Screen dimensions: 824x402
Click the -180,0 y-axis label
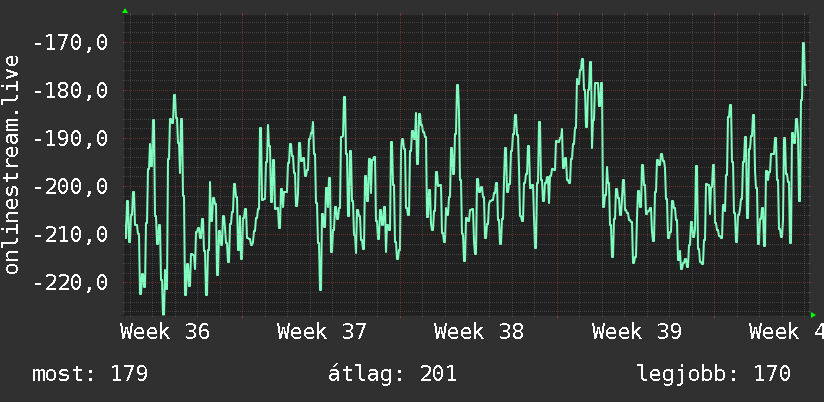coord(70,90)
